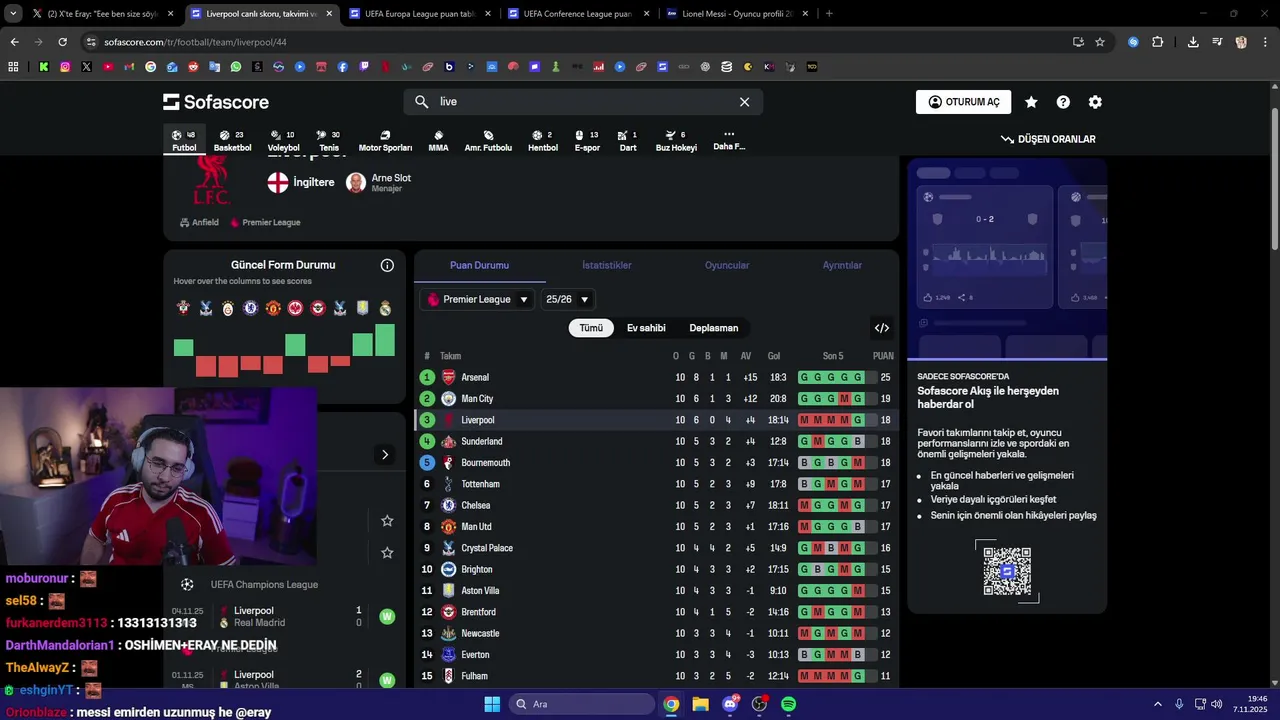The width and height of the screenshot is (1280, 720).
Task: Open Basketbol sport category
Action: click(232, 140)
